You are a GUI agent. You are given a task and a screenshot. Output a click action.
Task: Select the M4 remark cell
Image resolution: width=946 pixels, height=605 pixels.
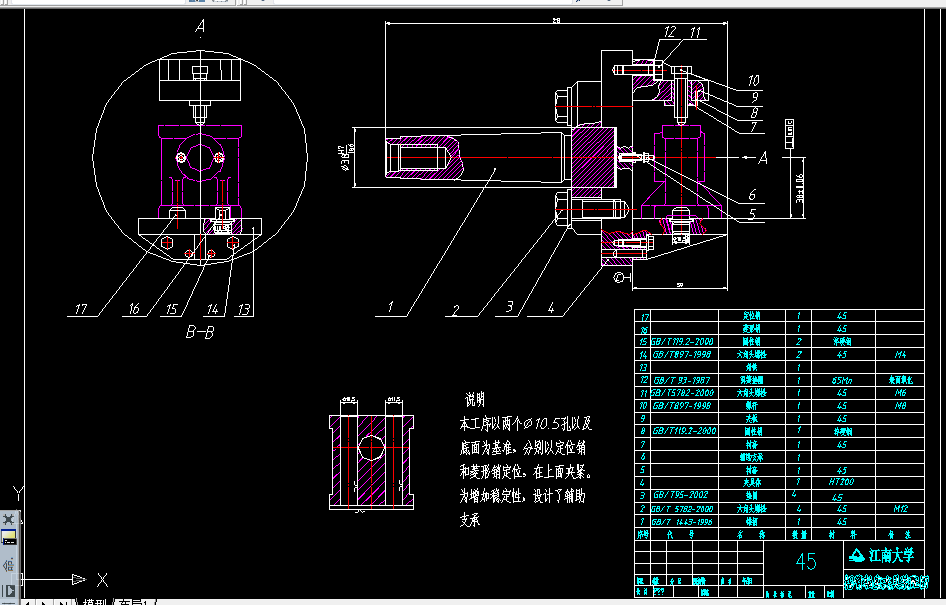coord(900,355)
